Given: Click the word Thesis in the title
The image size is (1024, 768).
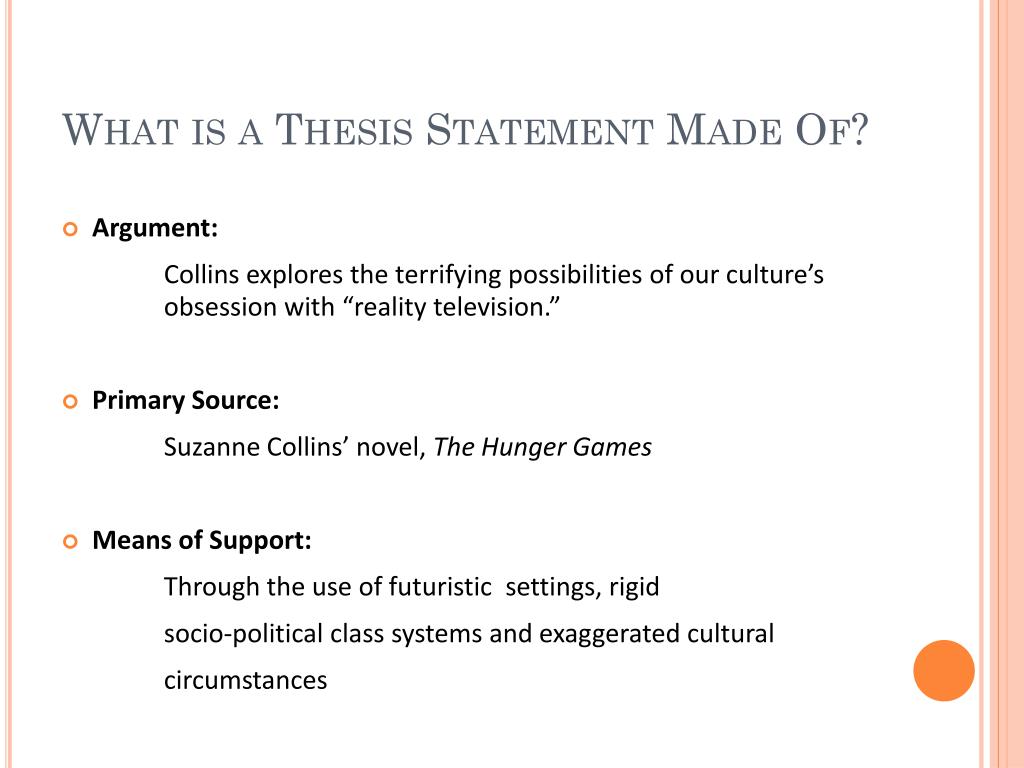Looking at the screenshot, I should pyautogui.click(x=344, y=129).
